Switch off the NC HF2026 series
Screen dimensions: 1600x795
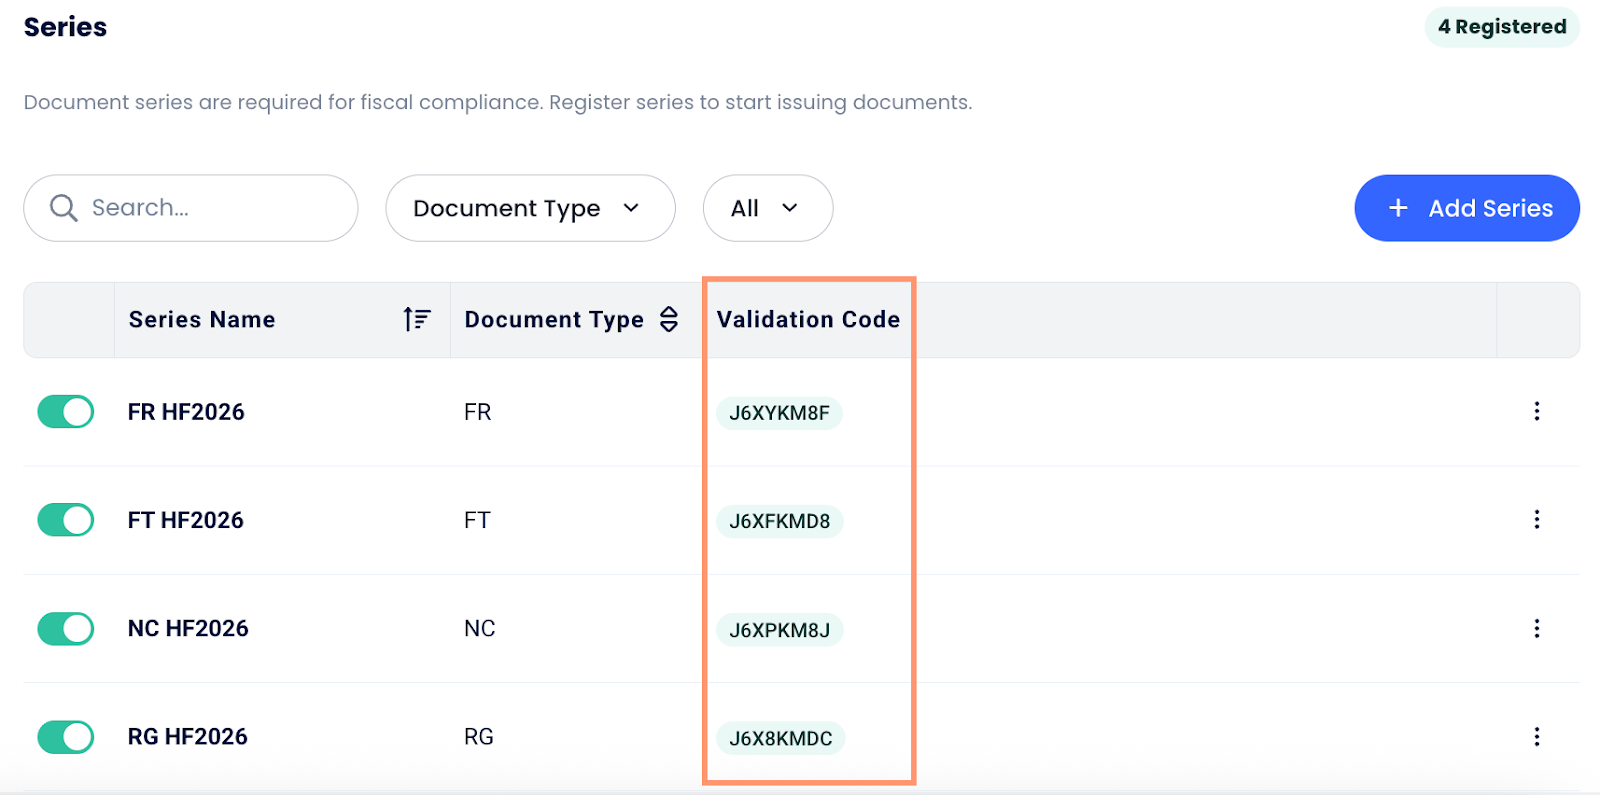[x=66, y=629]
